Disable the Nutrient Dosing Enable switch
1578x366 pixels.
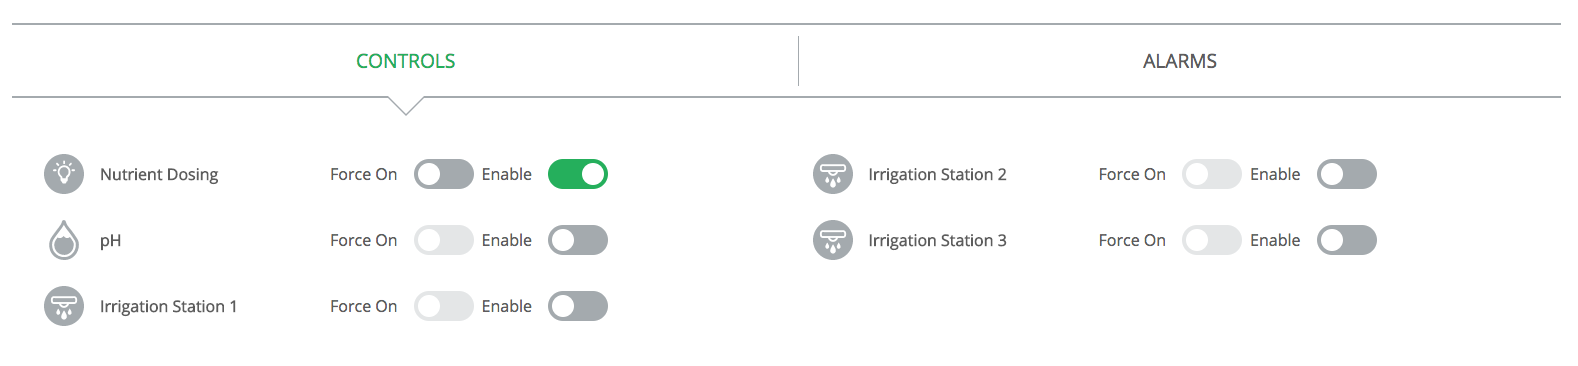pyautogui.click(x=578, y=174)
